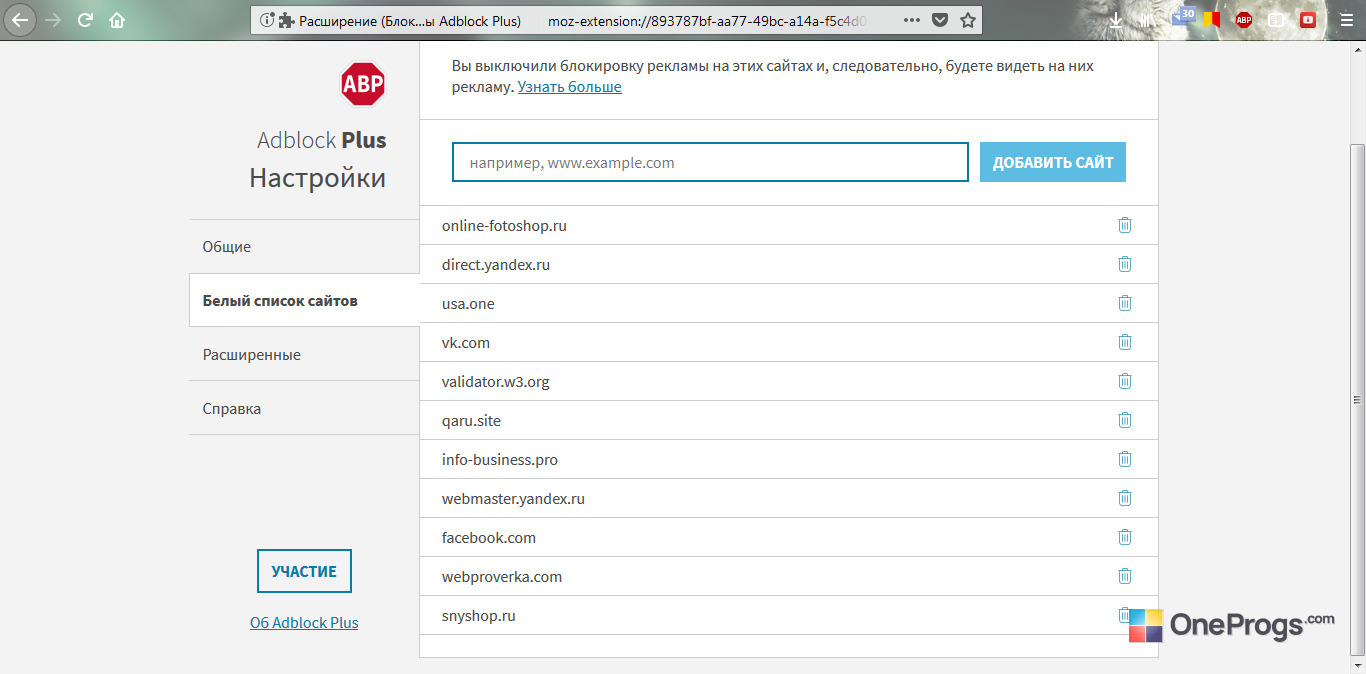Screen dimensions: 1366x674
Task: Click the webmaster.yandex.ru entry text
Action: (513, 499)
